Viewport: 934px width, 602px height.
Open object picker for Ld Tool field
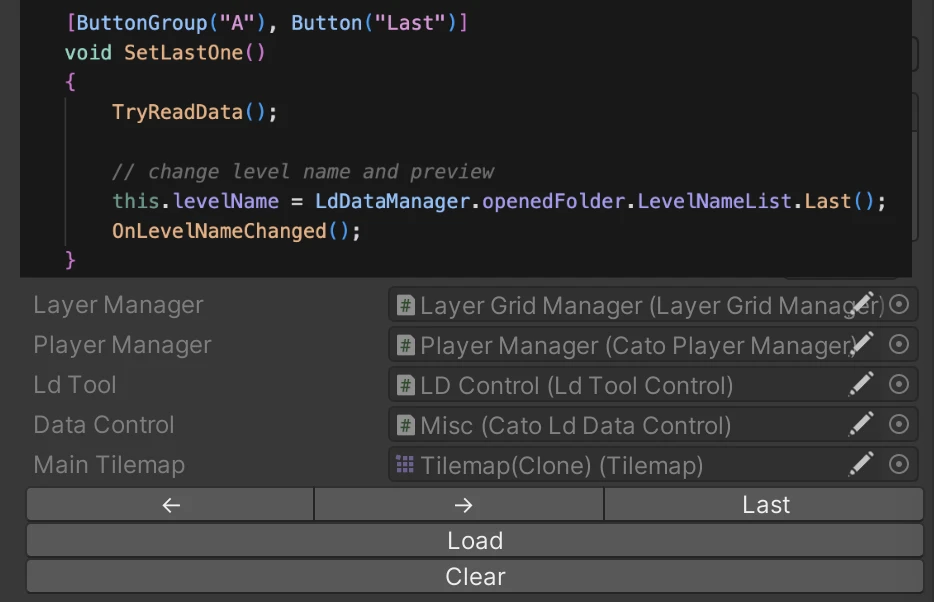click(899, 384)
